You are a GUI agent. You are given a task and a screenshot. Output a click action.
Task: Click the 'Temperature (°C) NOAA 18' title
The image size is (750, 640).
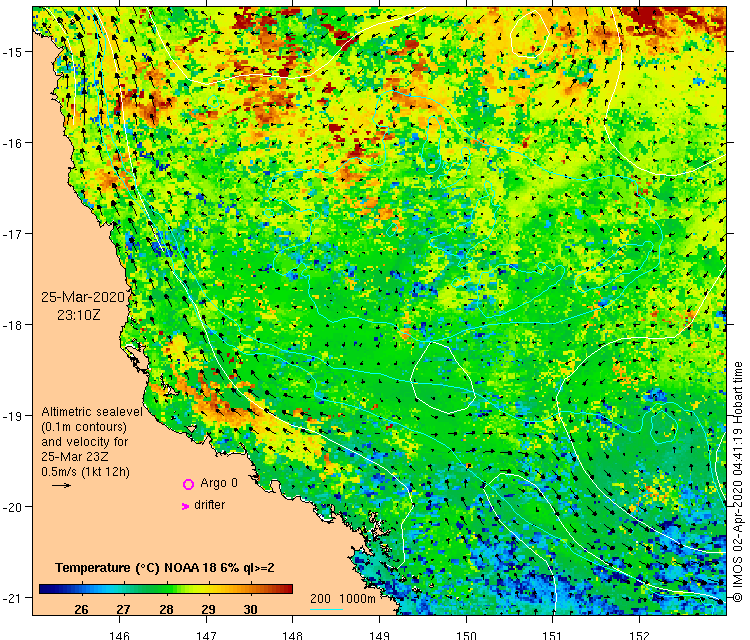click(x=135, y=568)
